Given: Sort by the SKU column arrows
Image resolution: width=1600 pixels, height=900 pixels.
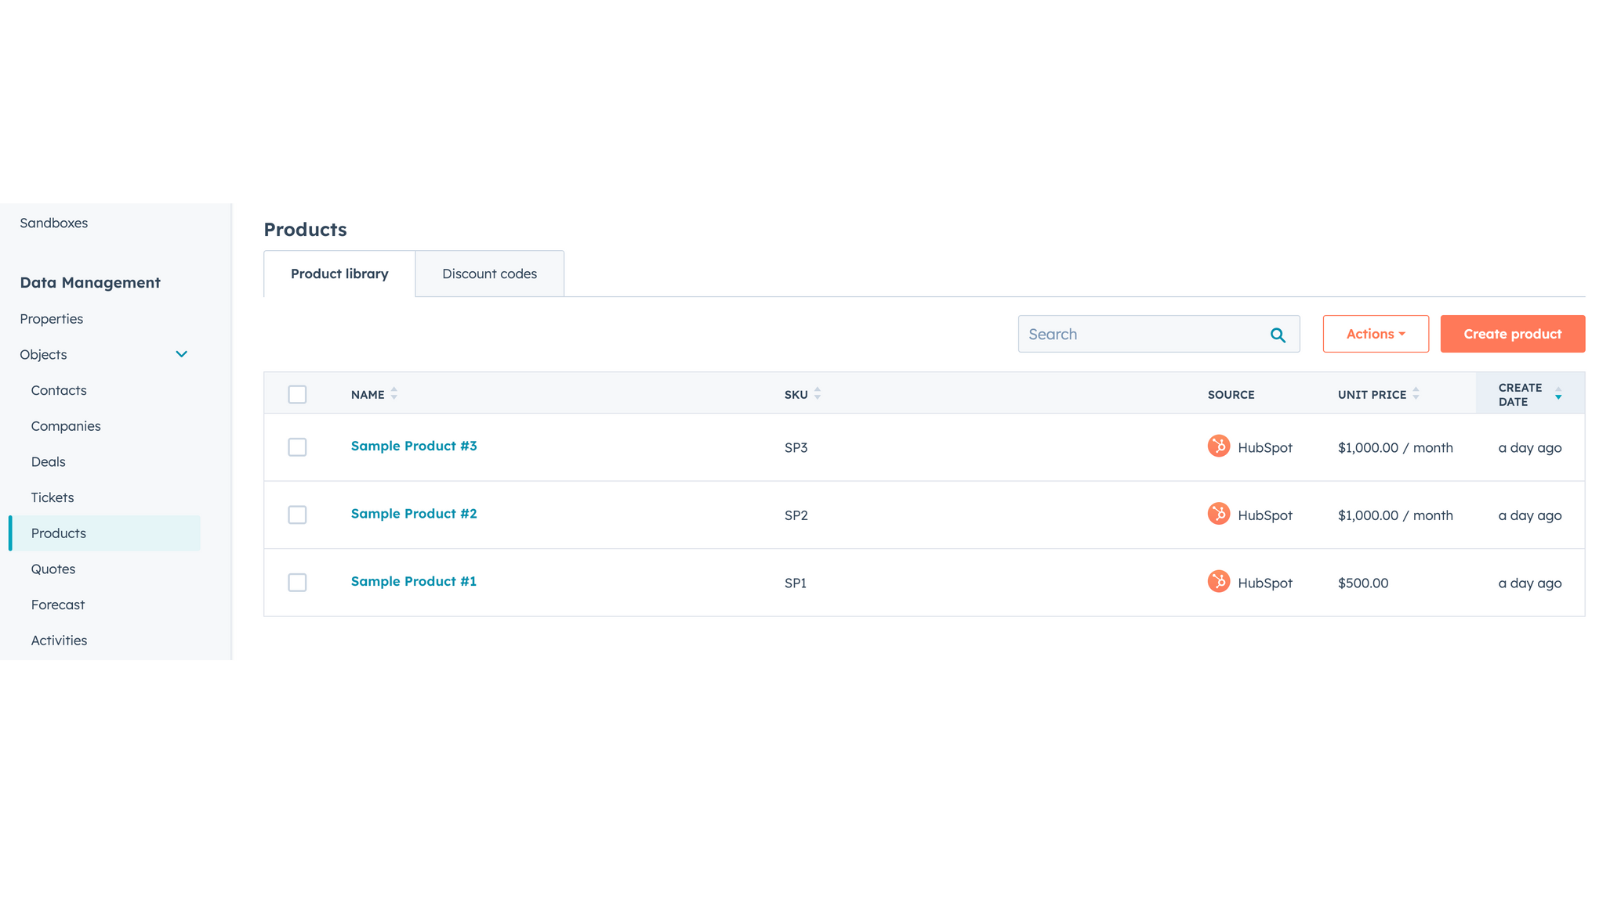Looking at the screenshot, I should [x=817, y=394].
